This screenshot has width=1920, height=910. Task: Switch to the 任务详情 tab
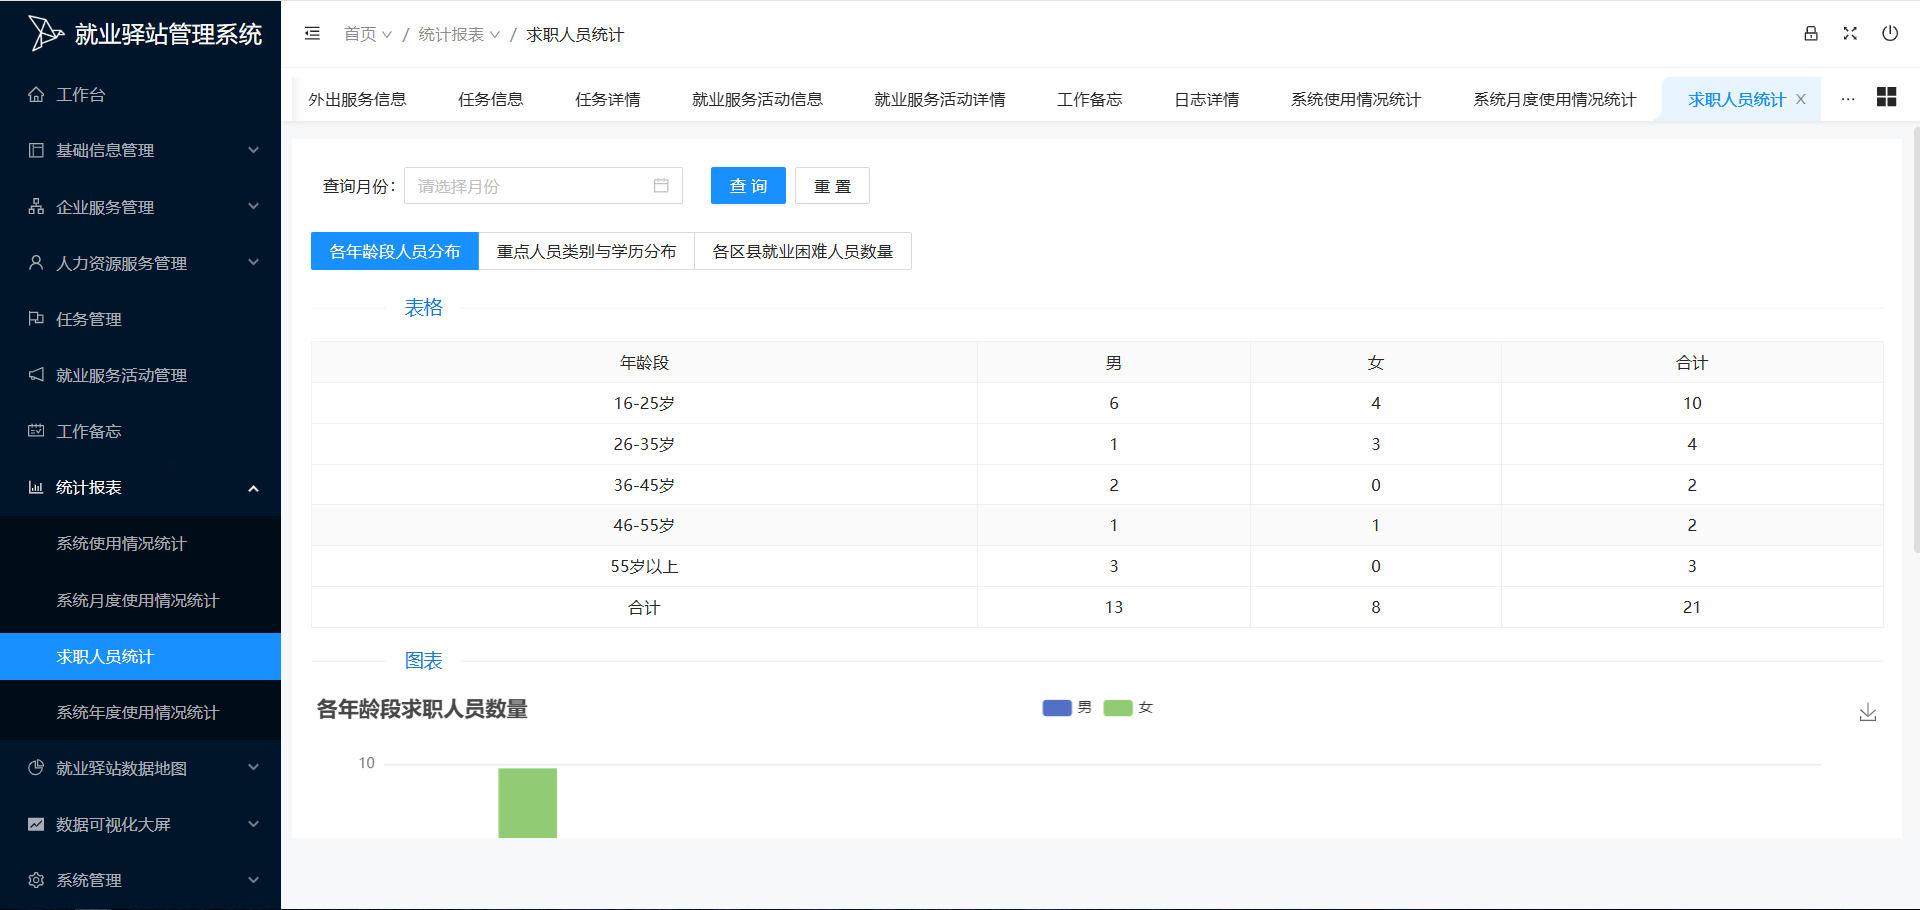click(608, 99)
